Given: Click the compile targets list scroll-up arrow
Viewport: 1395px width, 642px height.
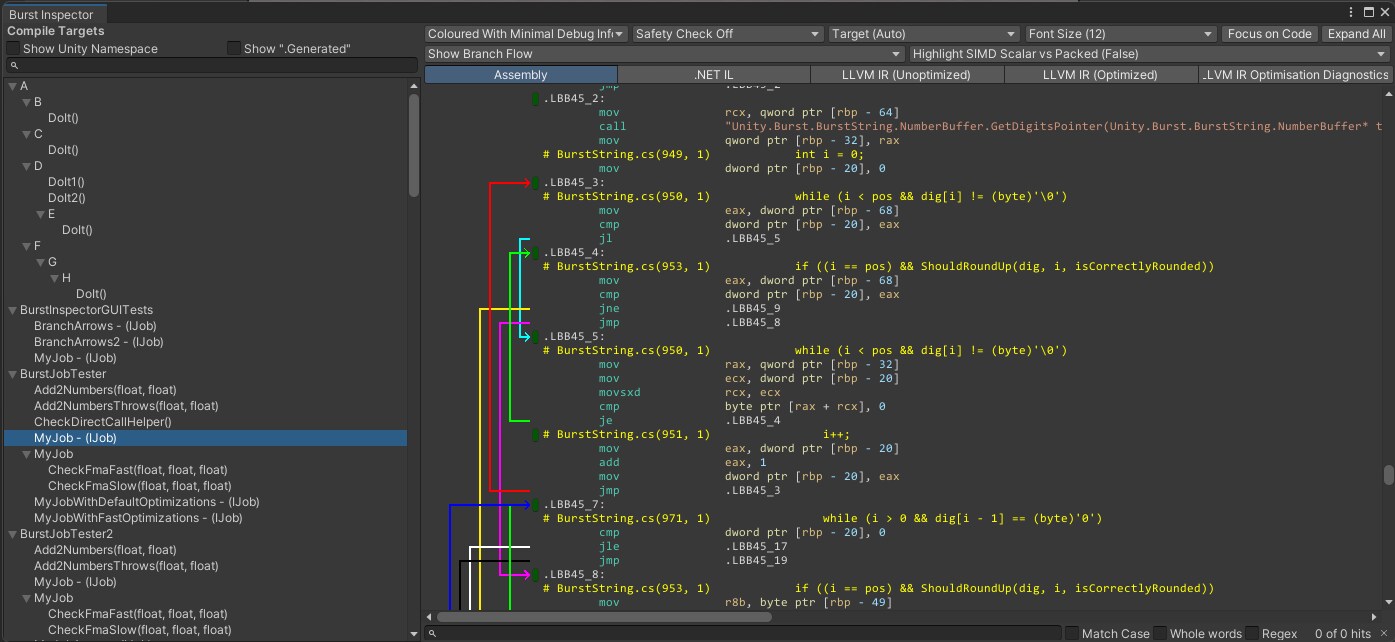Looking at the screenshot, I should 414,87.
